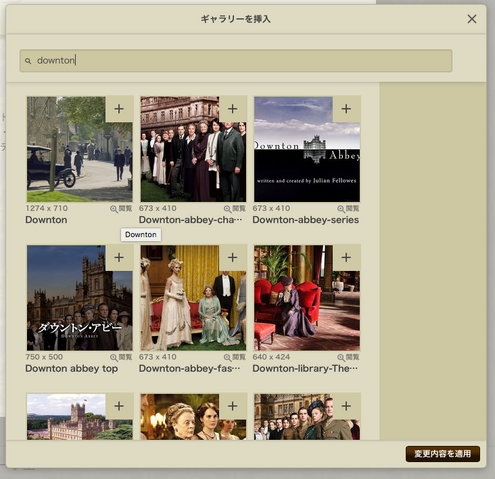Image resolution: width=495 pixels, height=479 pixels.
Task: Preview Downton-library-The… image with 閲覧
Action: [x=348, y=358]
